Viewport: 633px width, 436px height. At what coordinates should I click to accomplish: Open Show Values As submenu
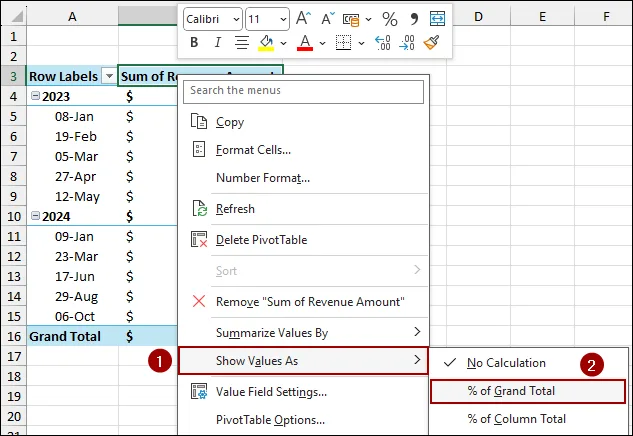(303, 361)
